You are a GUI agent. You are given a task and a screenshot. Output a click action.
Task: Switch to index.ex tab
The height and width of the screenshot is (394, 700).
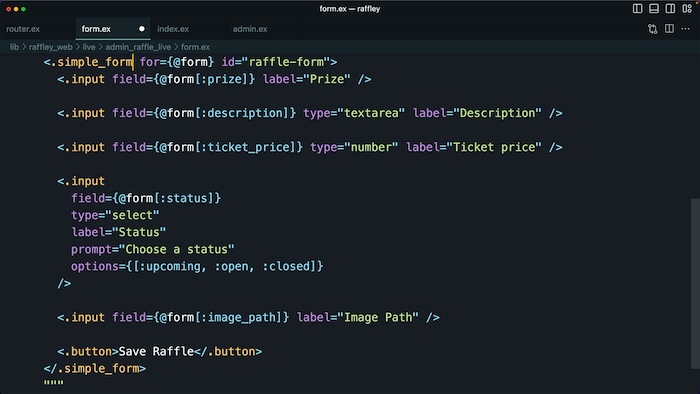pyautogui.click(x=173, y=29)
